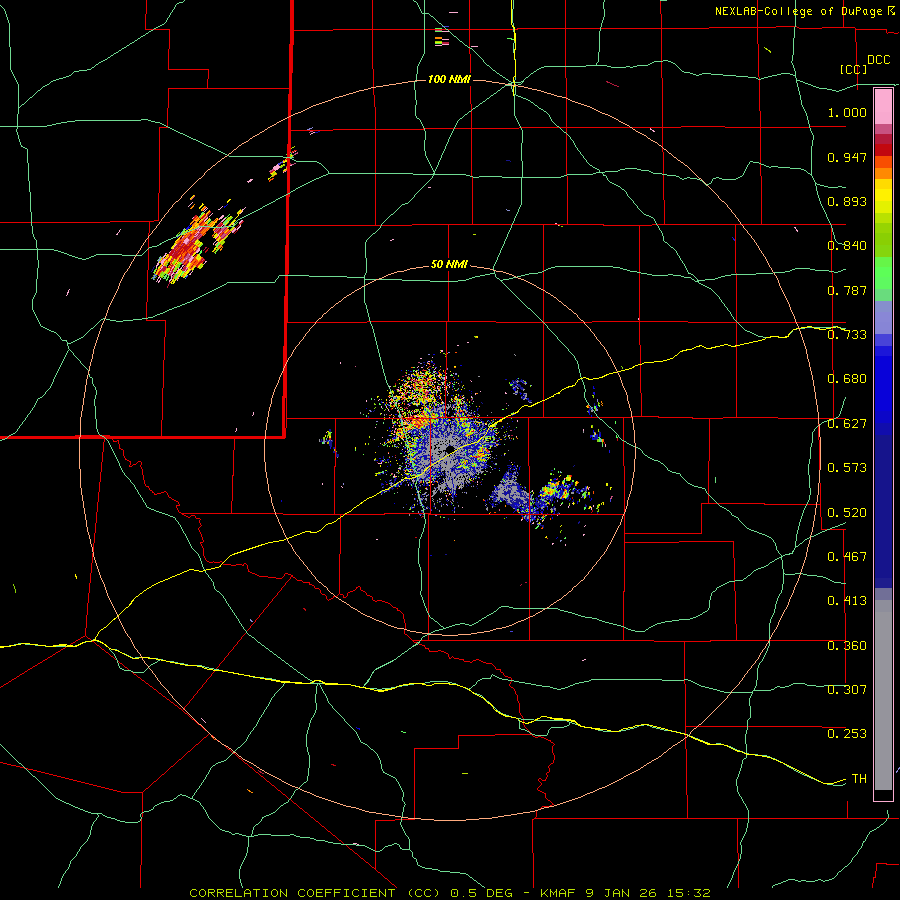Viewport: 900px width, 900px height.
Task: Select the 0.520 scale value
Action: (847, 513)
